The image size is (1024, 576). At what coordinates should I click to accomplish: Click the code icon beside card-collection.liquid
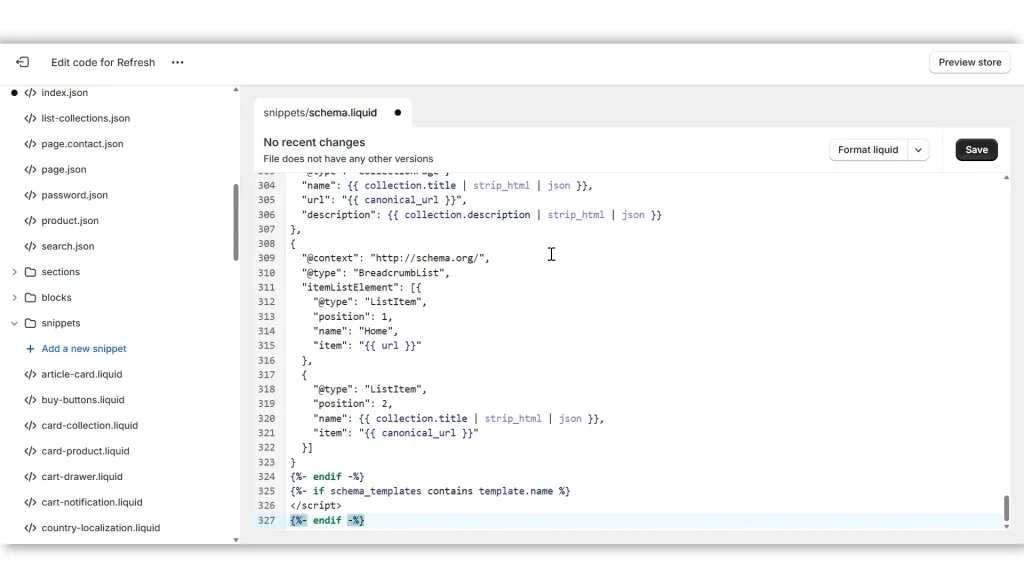click(x=30, y=425)
